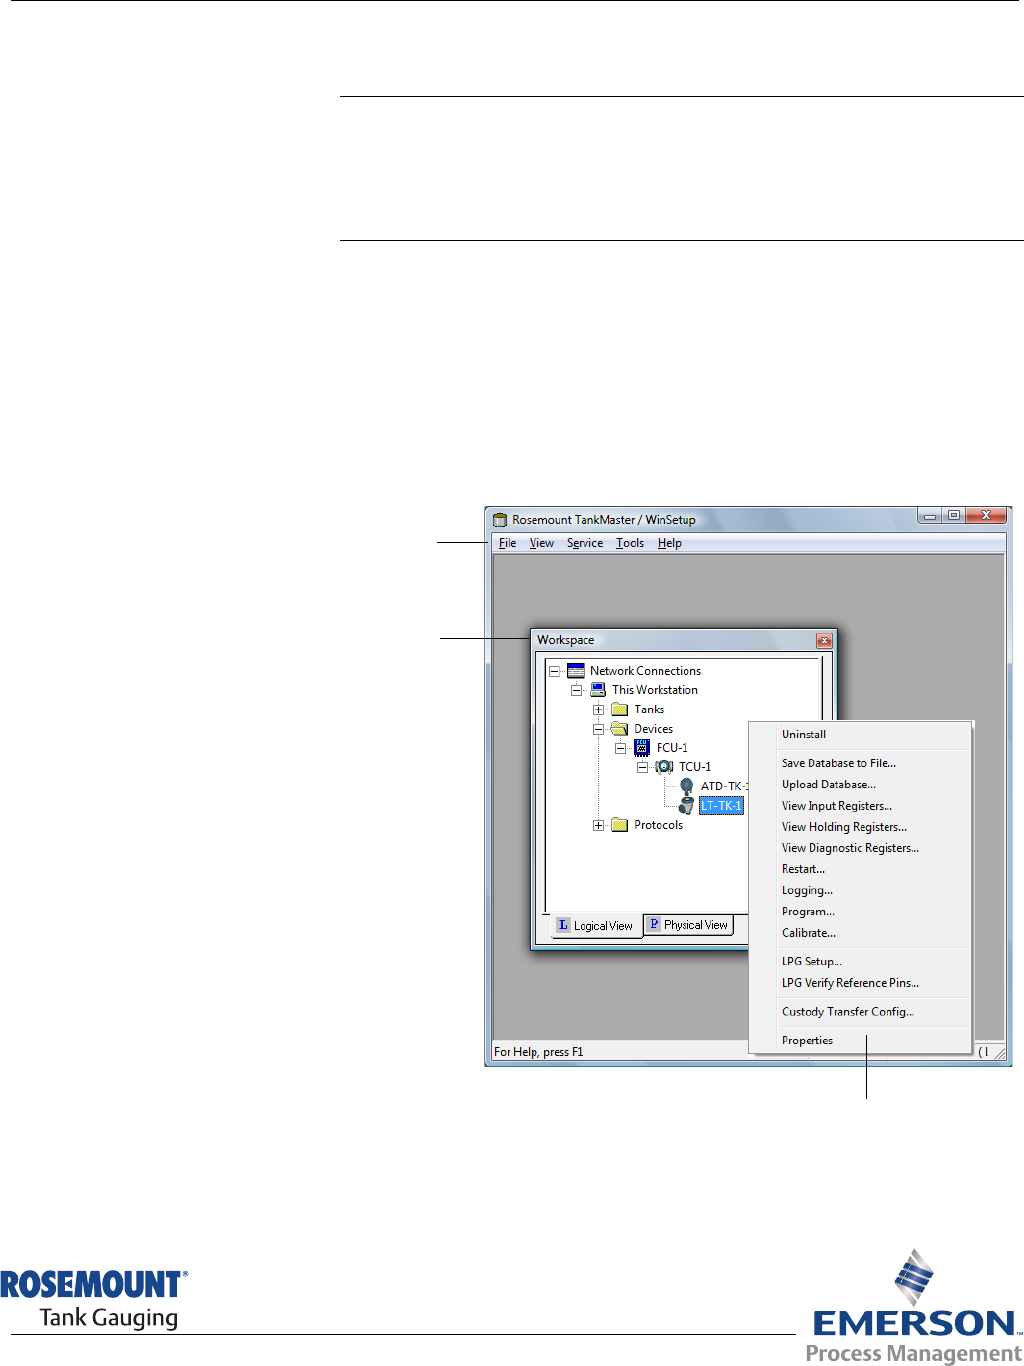1024x1366 pixels.
Task: Maximize the TankMaster WinSetup window
Action: click(954, 516)
